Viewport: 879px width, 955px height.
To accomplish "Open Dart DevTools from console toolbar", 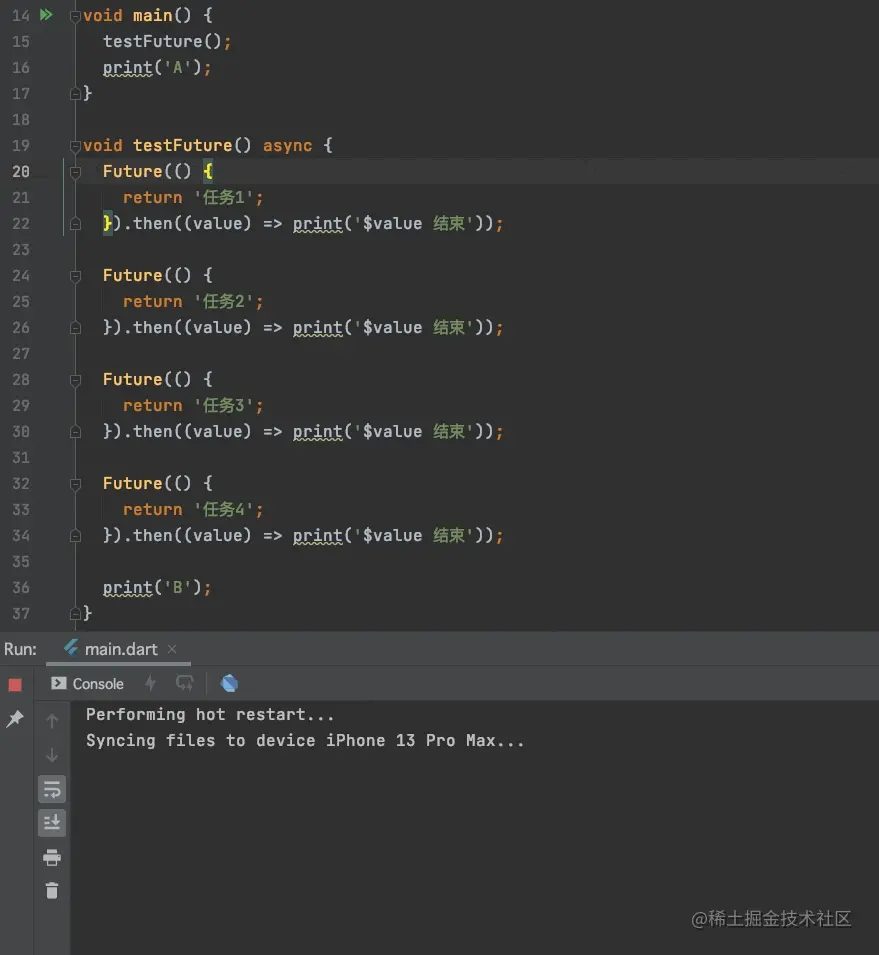I will pyautogui.click(x=230, y=684).
